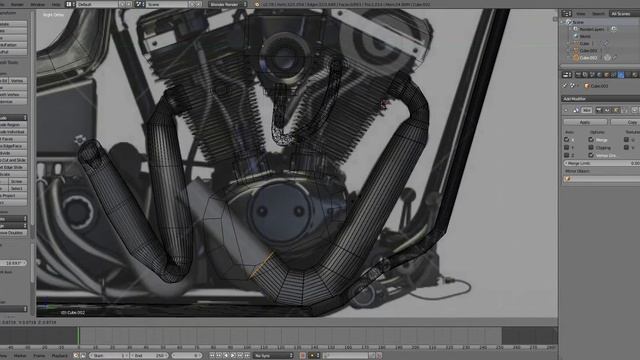
Task: Open the properties editor type selector
Action: (x=567, y=75)
